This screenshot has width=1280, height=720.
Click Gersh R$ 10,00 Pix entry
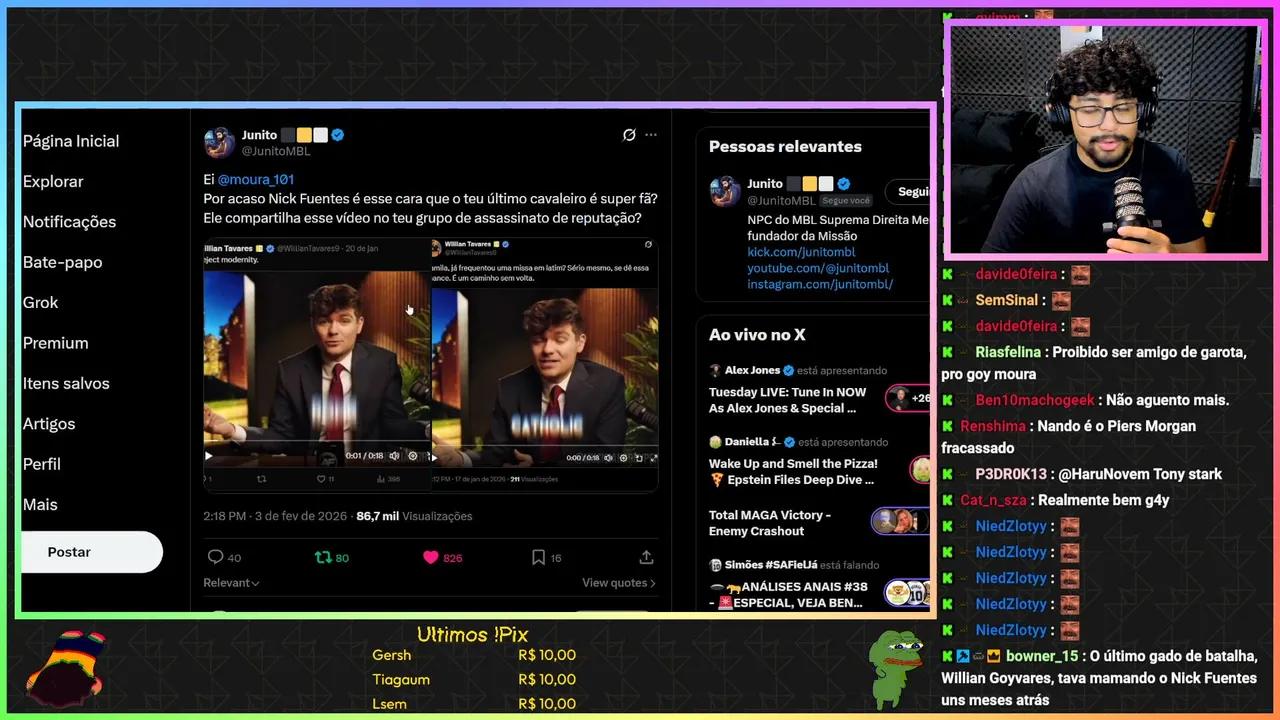(474, 655)
